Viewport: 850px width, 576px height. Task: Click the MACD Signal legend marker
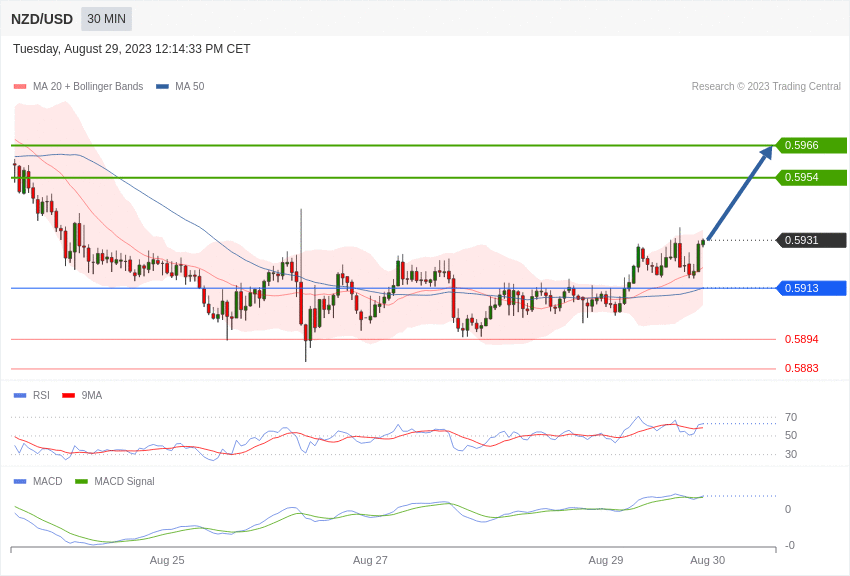(x=81, y=481)
